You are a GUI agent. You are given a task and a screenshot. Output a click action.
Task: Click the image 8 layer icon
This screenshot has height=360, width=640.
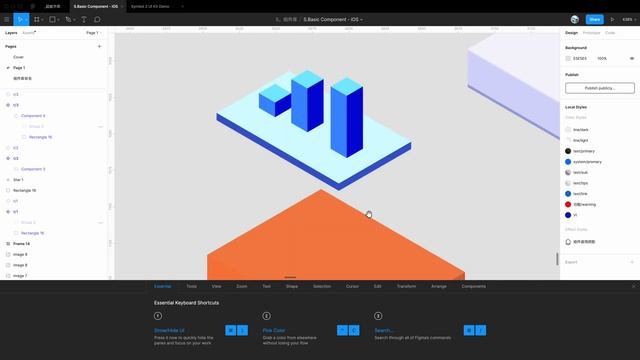[8, 265]
